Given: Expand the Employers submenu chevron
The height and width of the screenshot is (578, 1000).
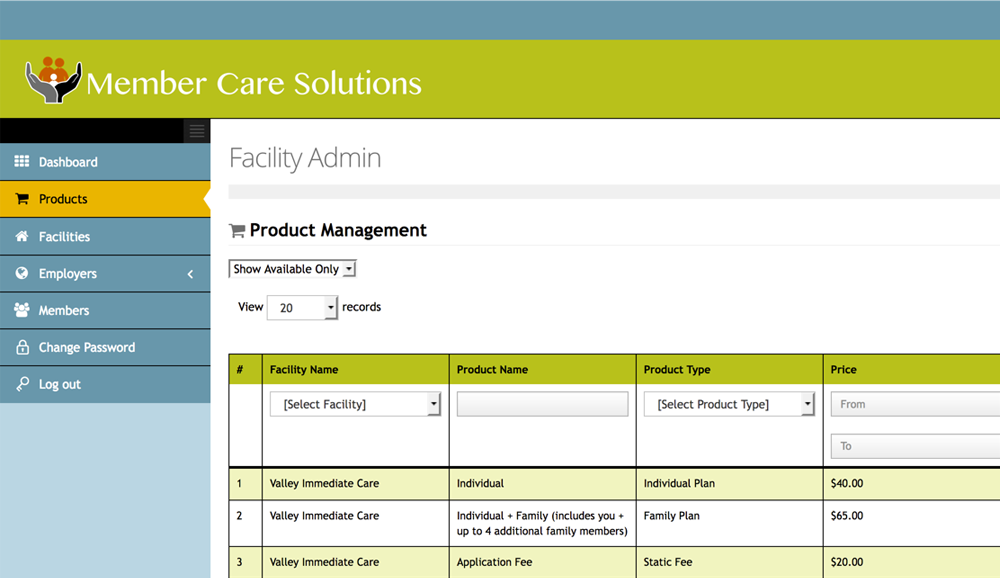Looking at the screenshot, I should [190, 274].
